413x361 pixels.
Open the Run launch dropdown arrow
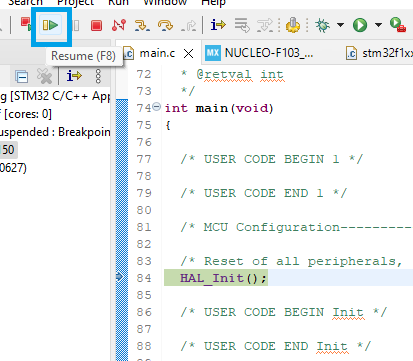click(378, 25)
